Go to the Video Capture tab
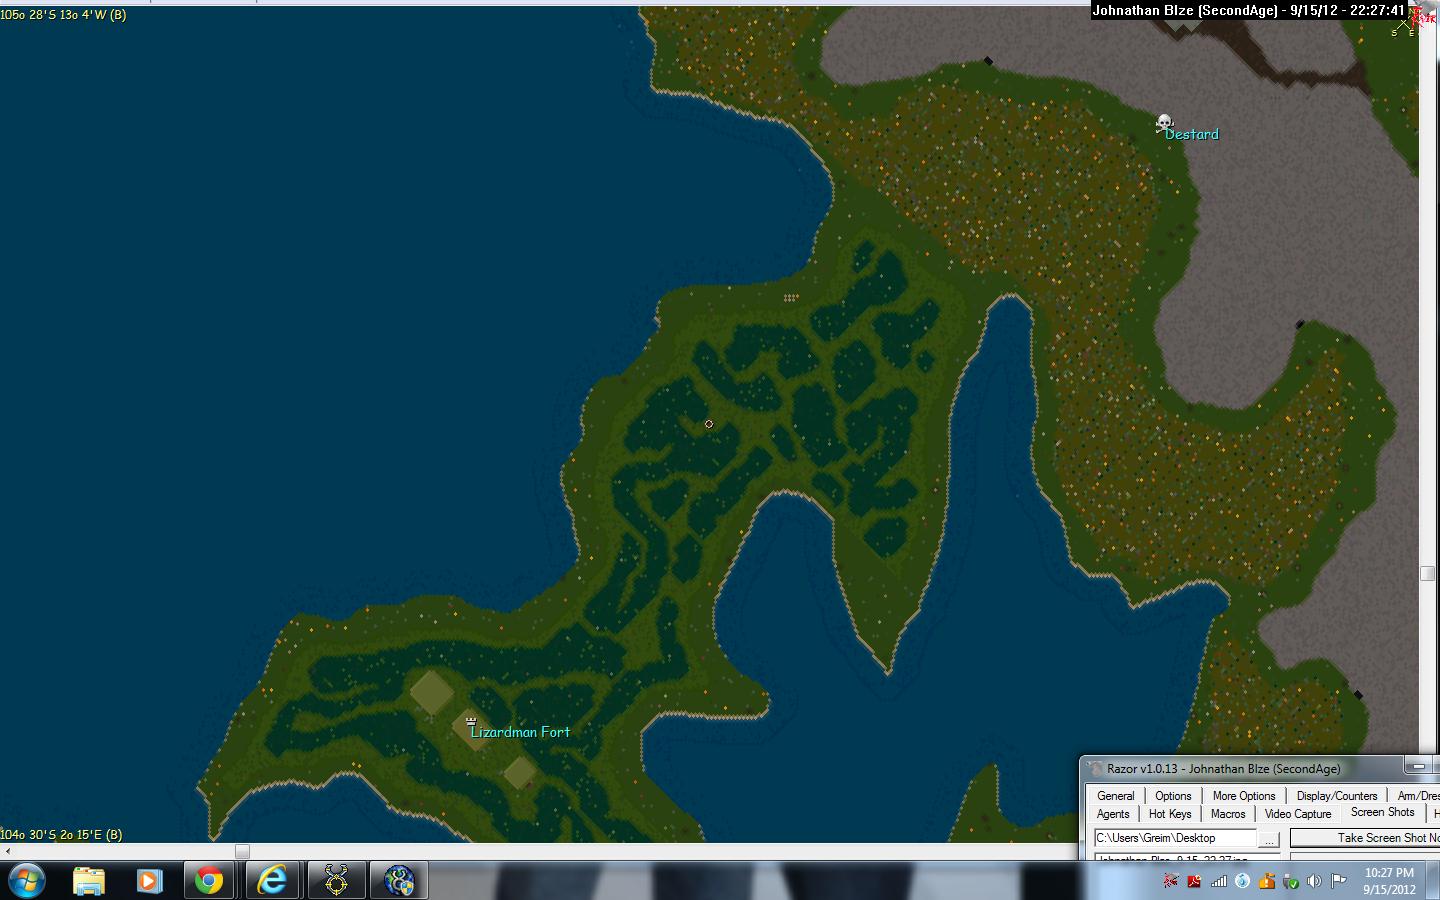The height and width of the screenshot is (900, 1440). (x=1298, y=814)
